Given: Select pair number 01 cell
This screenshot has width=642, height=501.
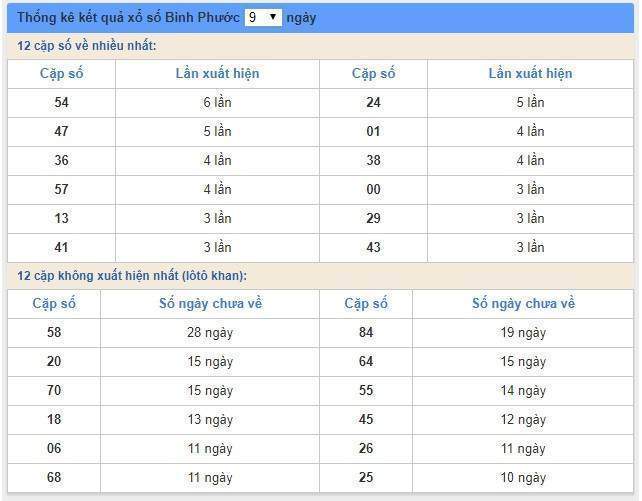Looking at the screenshot, I should pos(373,132).
